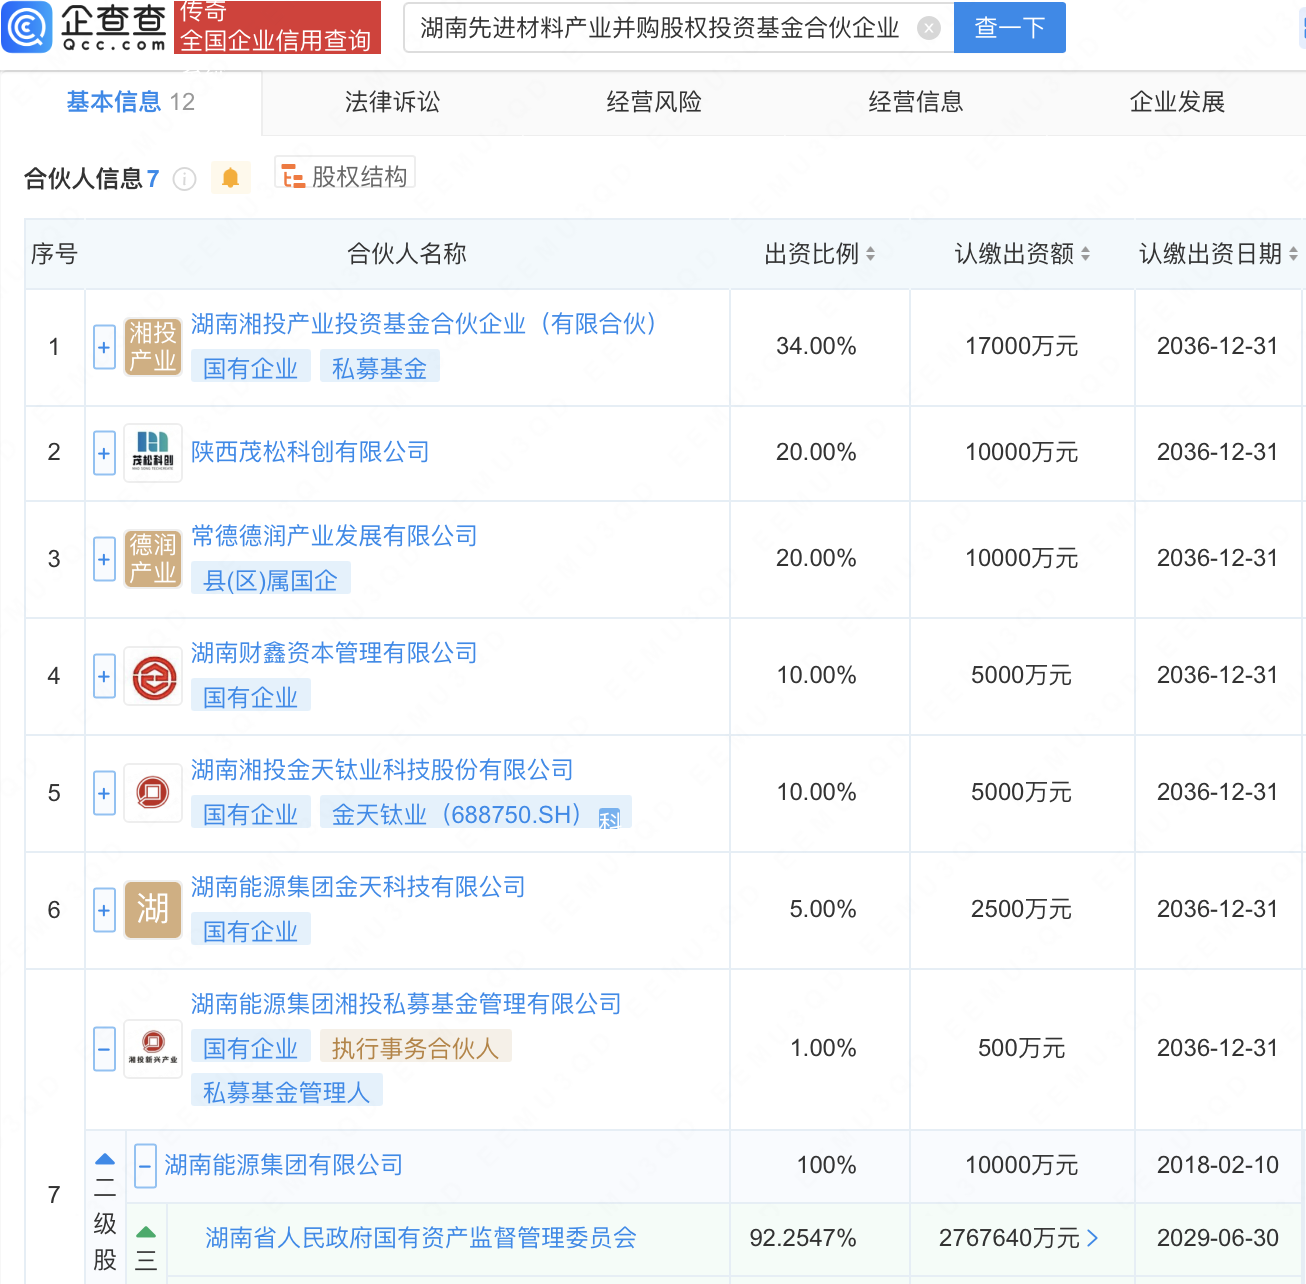This screenshot has width=1306, height=1284.
Task: Open 常德德润产业发展有限公司 company link
Action: tap(334, 536)
